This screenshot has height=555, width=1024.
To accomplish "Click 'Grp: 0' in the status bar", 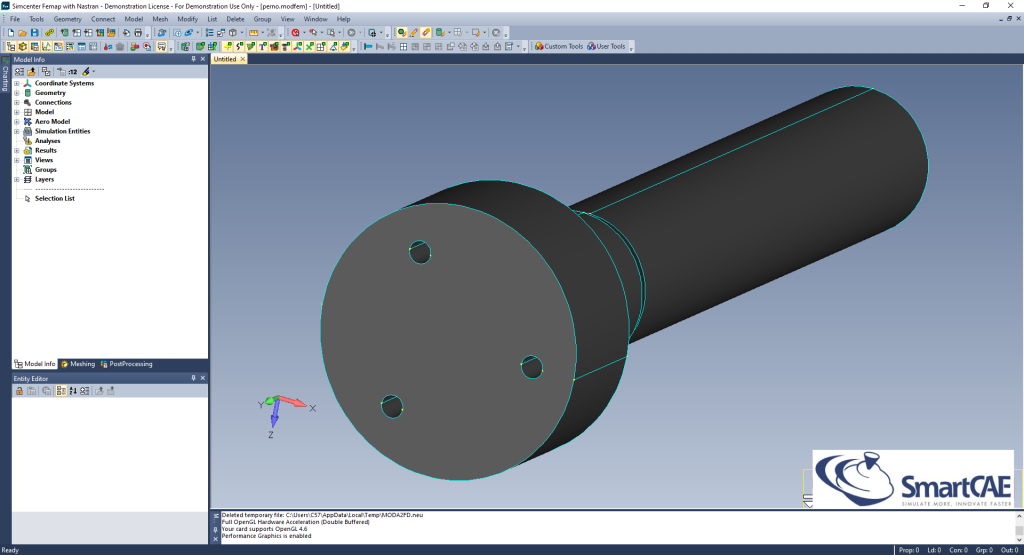I will (x=983, y=550).
